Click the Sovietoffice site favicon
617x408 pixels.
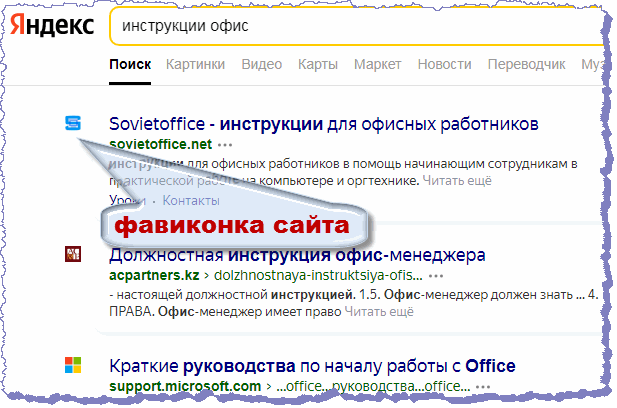pos(73,123)
